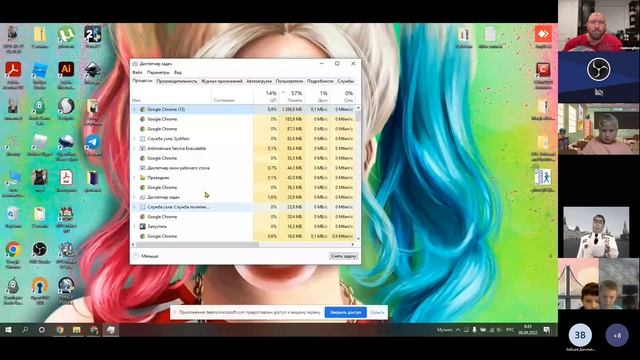Viewport: 640px width, 360px height.
Task: Open the +8 more participants bubble
Action: click(617, 335)
